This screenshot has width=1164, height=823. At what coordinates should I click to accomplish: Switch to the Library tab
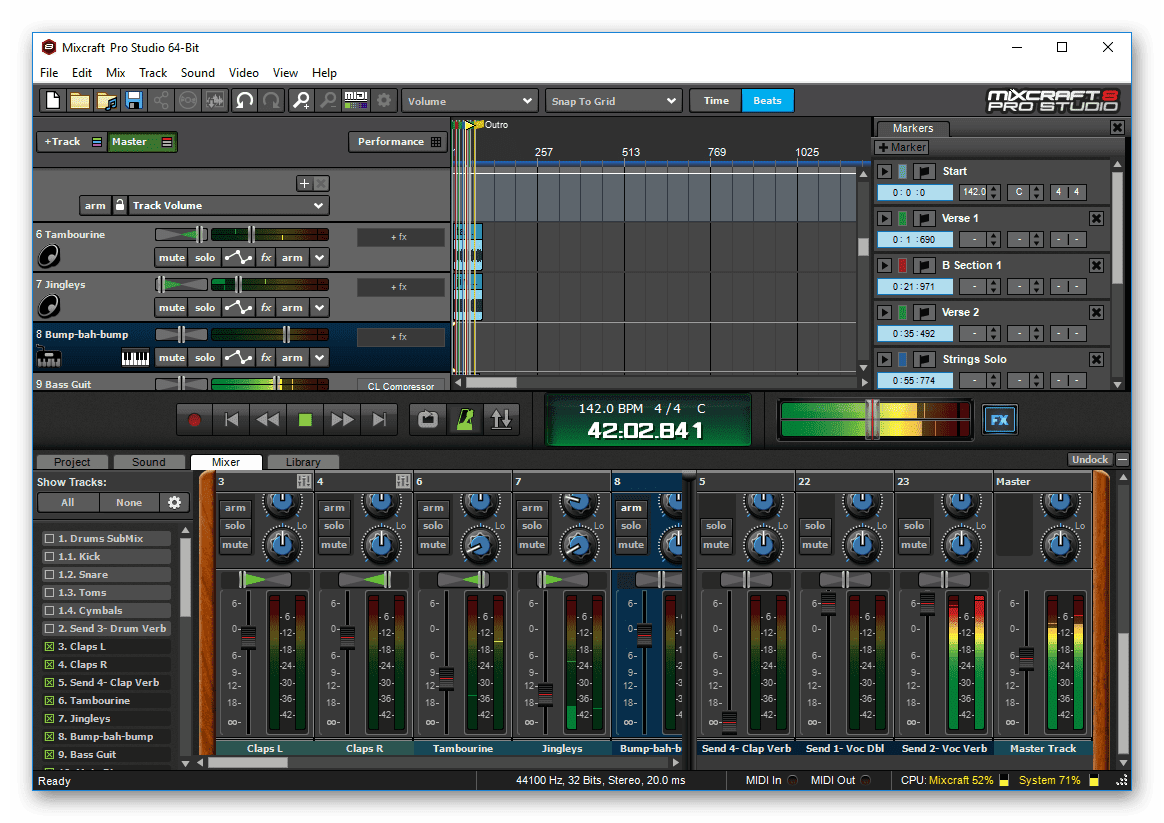(x=303, y=462)
